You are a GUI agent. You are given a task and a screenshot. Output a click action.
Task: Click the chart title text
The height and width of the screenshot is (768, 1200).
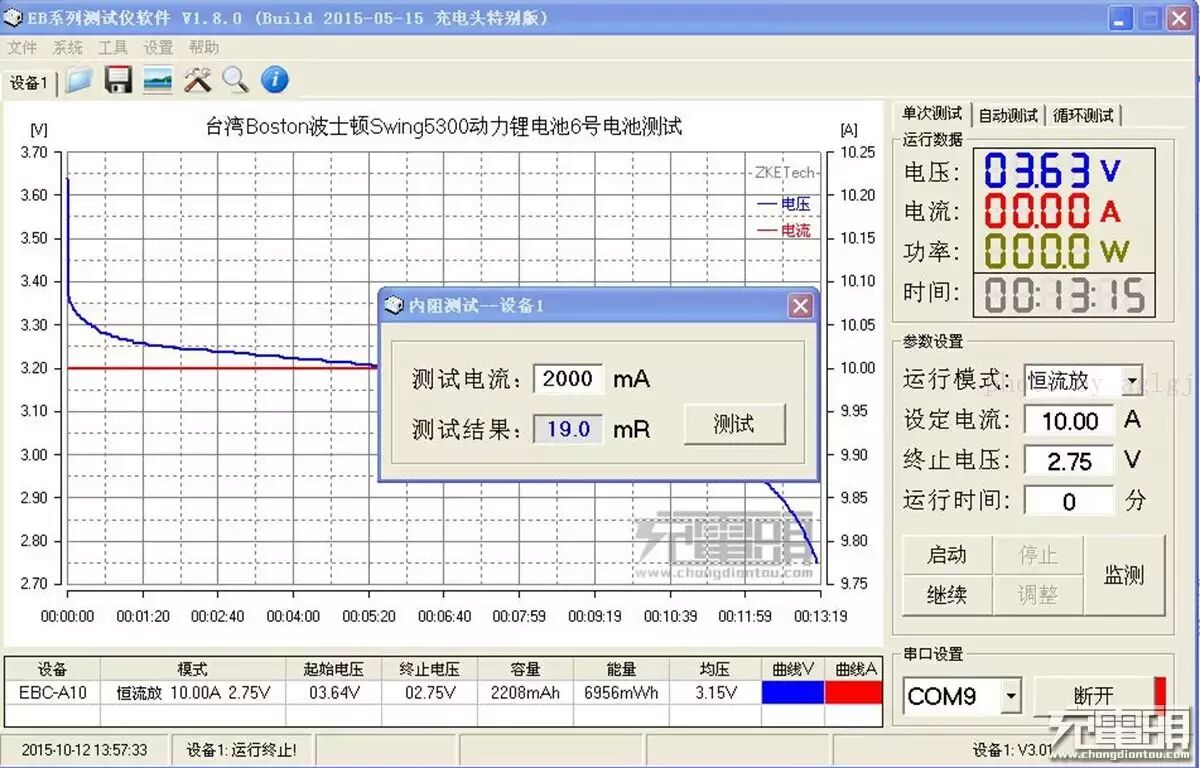(x=444, y=127)
